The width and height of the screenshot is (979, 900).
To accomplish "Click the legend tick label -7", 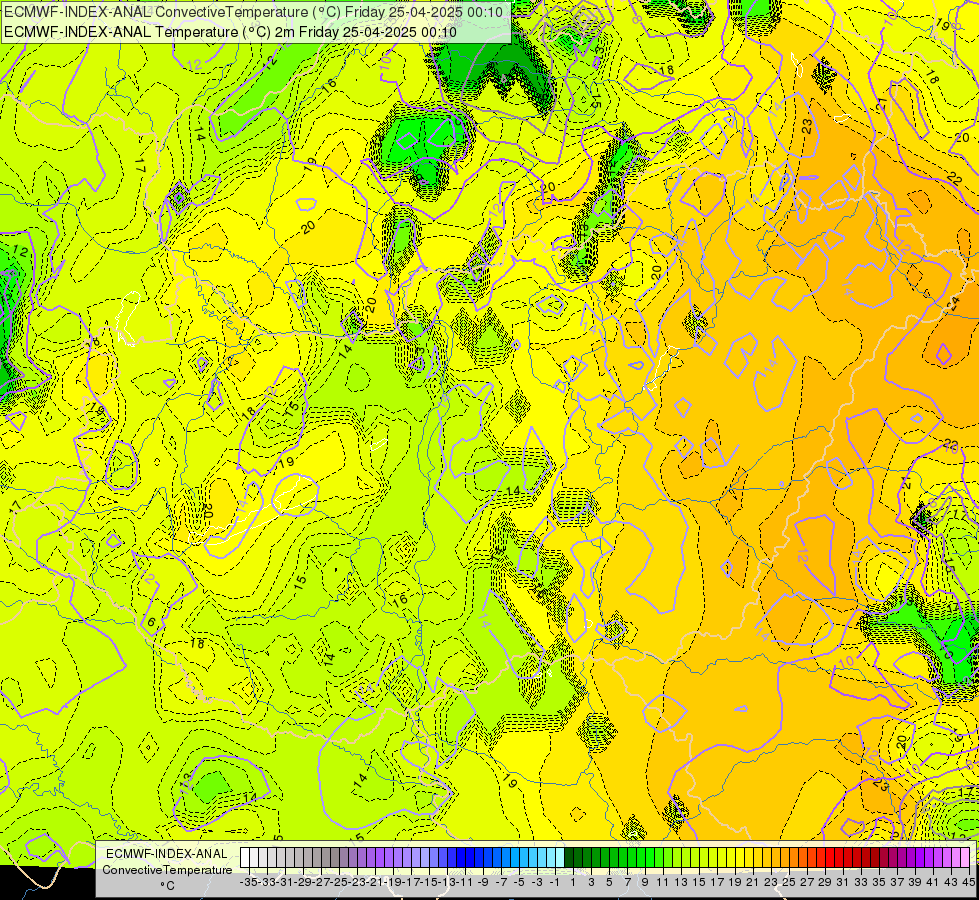I will coord(501,882).
